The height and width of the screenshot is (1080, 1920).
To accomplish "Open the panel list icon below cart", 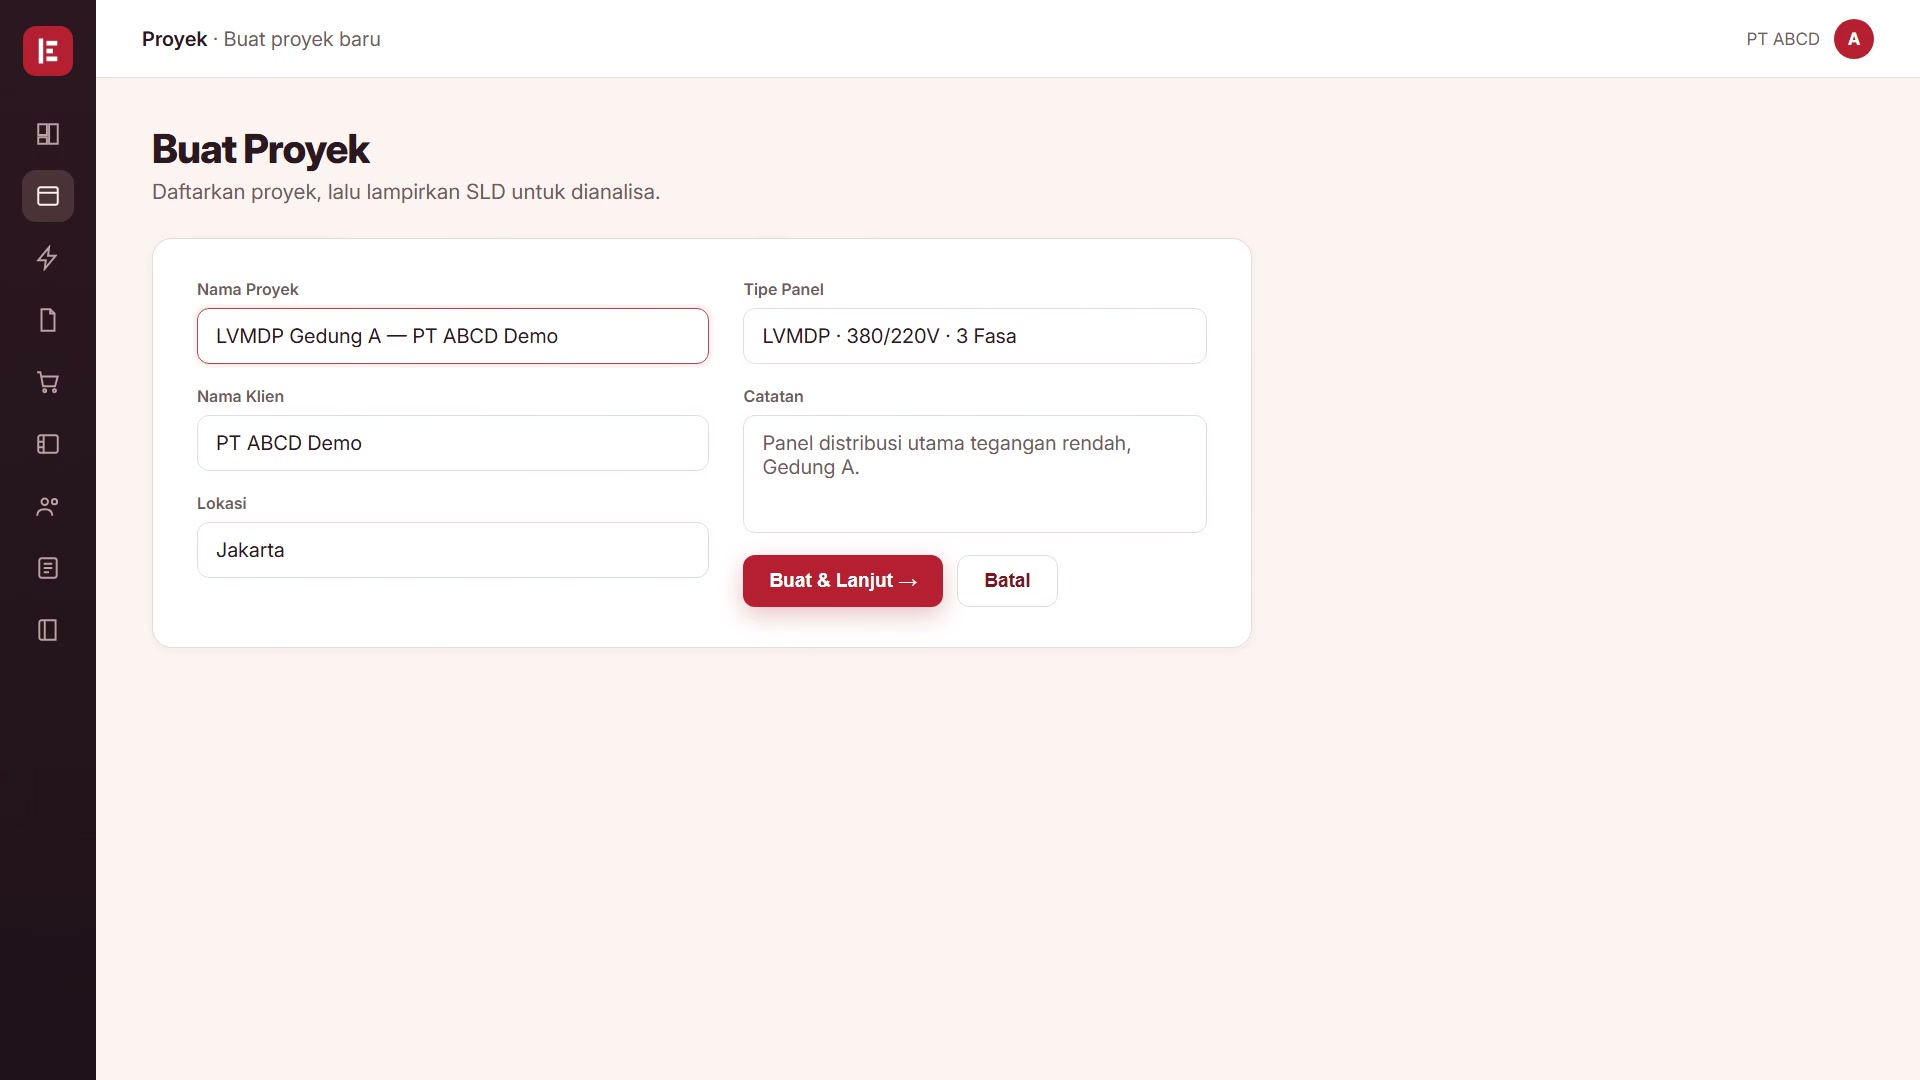I will (48, 444).
